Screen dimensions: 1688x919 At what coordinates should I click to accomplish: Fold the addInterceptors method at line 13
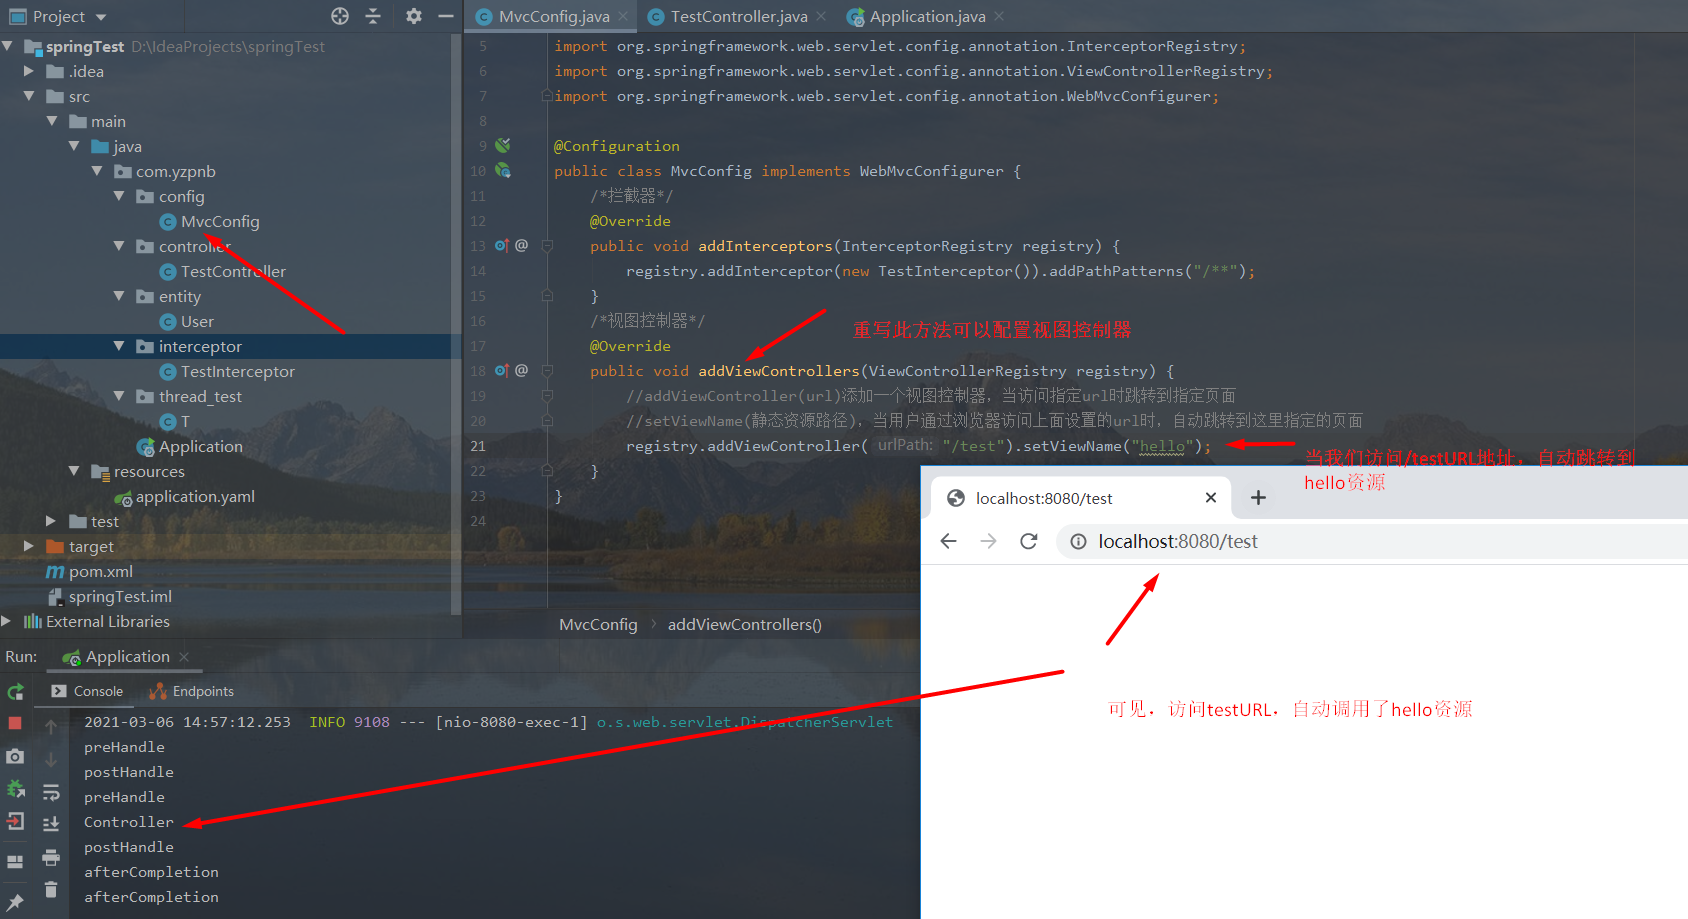click(547, 246)
